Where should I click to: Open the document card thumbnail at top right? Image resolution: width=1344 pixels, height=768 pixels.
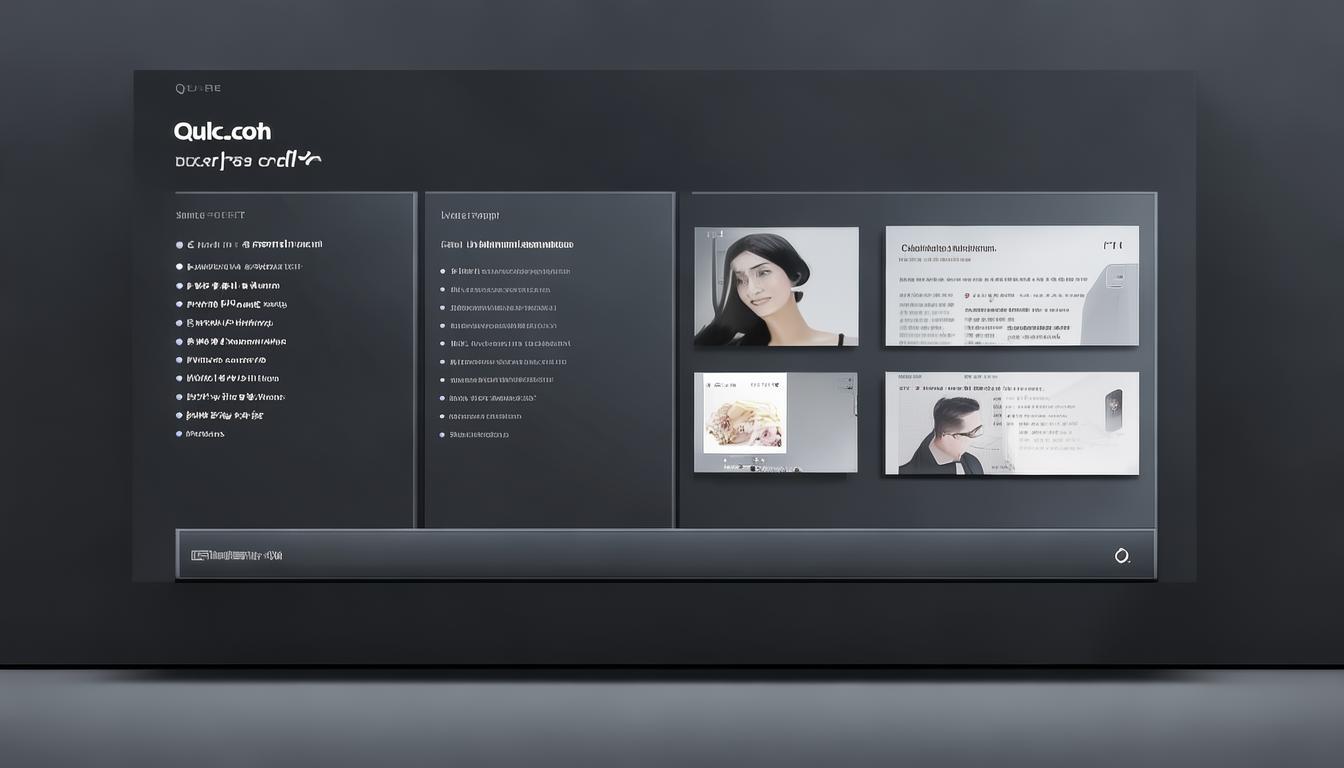click(x=1012, y=286)
